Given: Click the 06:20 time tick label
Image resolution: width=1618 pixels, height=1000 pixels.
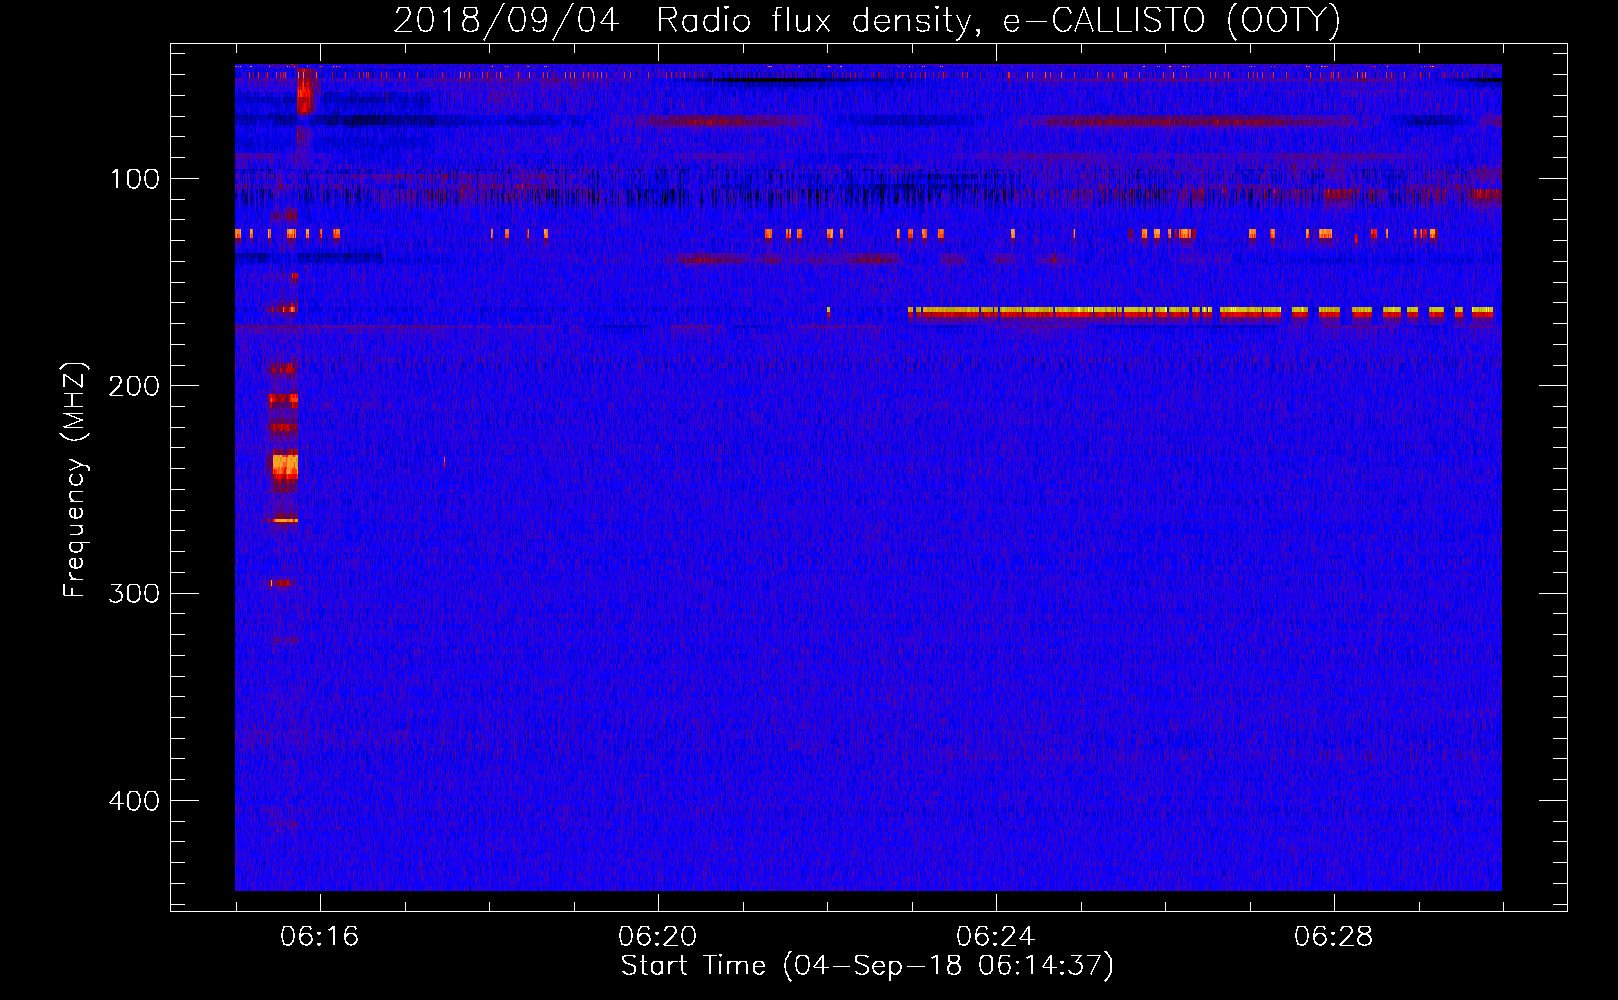Looking at the screenshot, I should pyautogui.click(x=657, y=937).
